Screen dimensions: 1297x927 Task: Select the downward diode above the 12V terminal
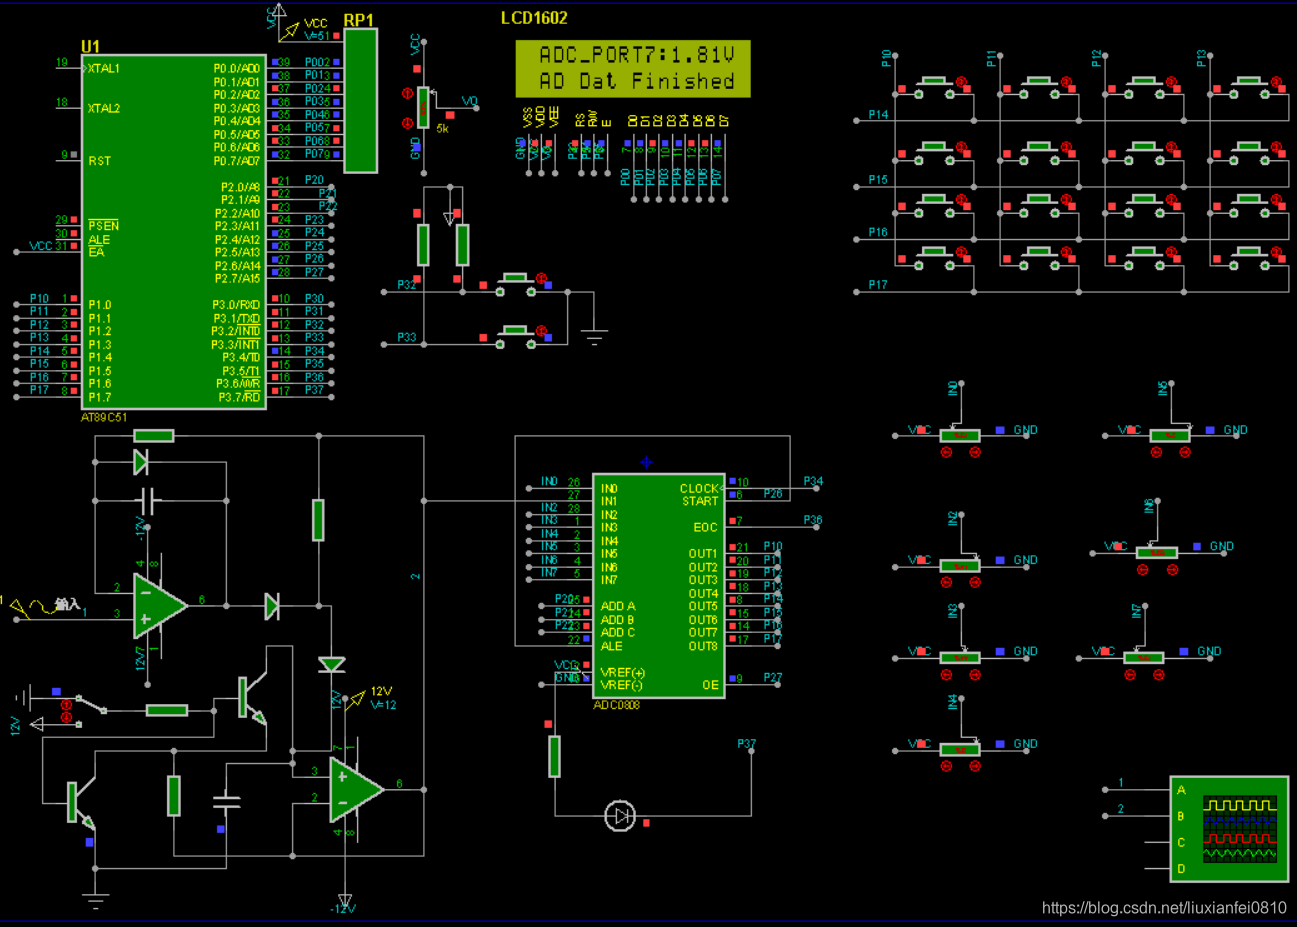tap(332, 664)
